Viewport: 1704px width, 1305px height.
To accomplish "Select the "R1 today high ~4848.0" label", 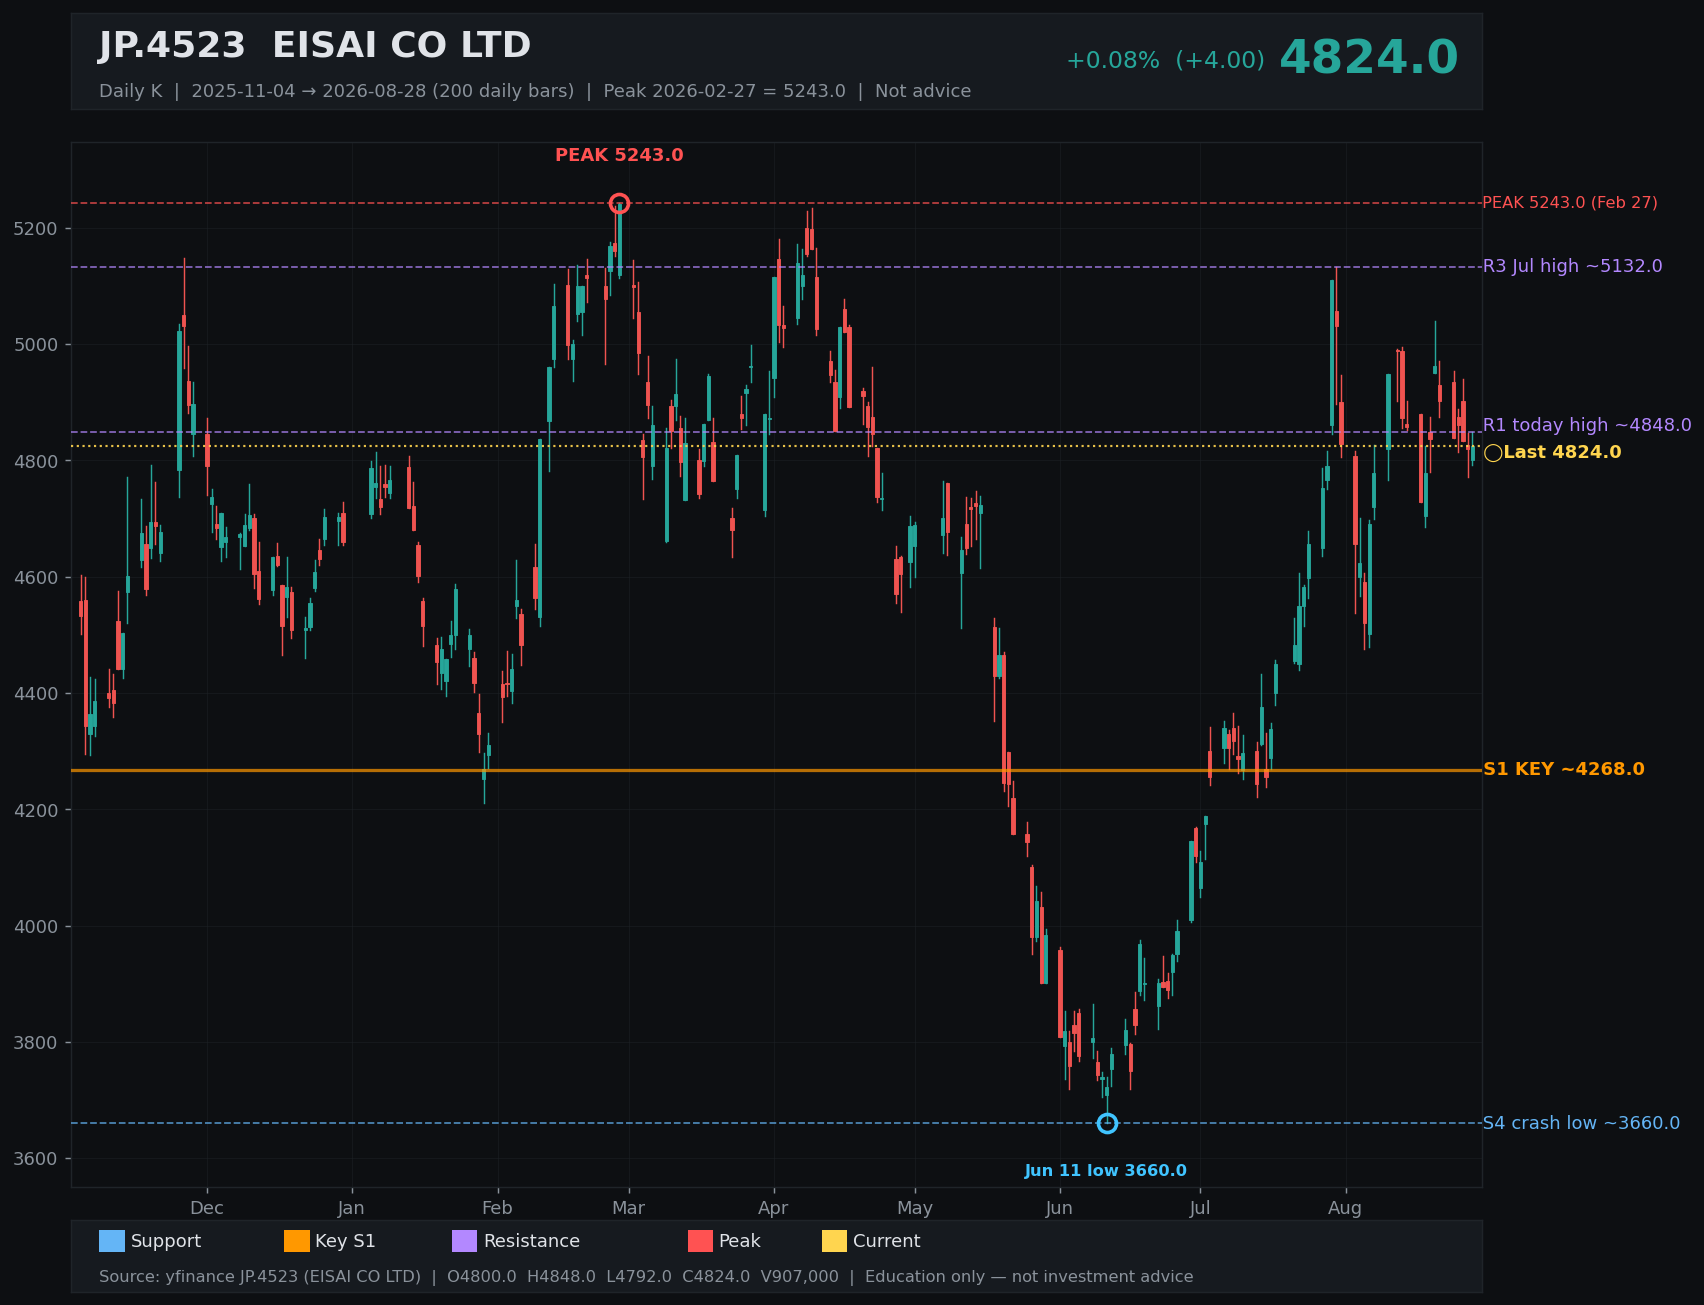I will (1587, 425).
